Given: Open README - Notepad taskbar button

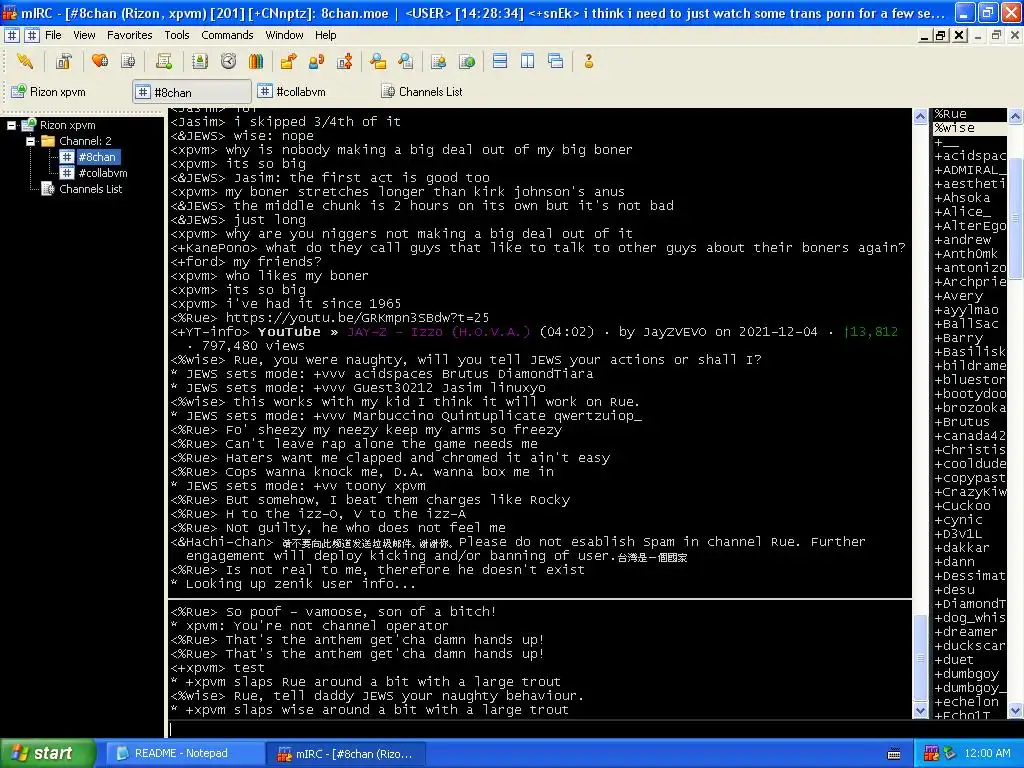Looking at the screenshot, I should (x=184, y=754).
